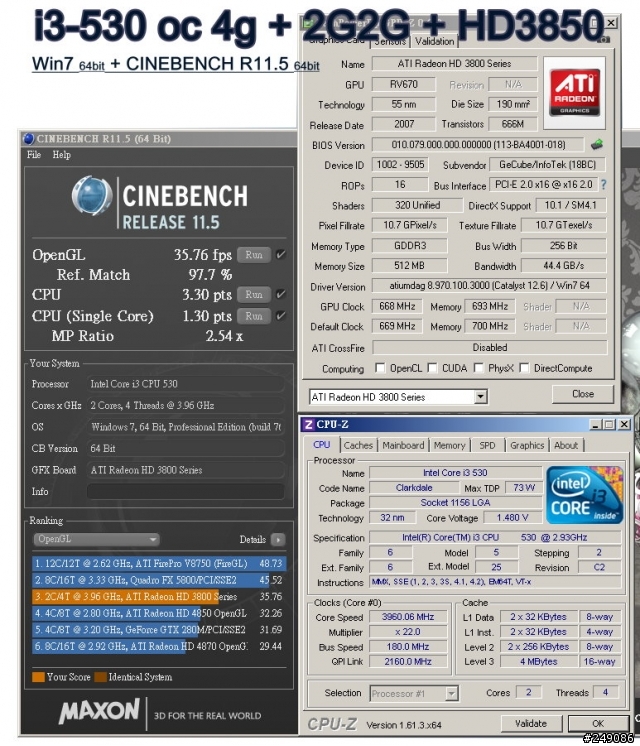Run the CPU (Single Core) benchmark
The image size is (640, 746).
[x=254, y=315]
